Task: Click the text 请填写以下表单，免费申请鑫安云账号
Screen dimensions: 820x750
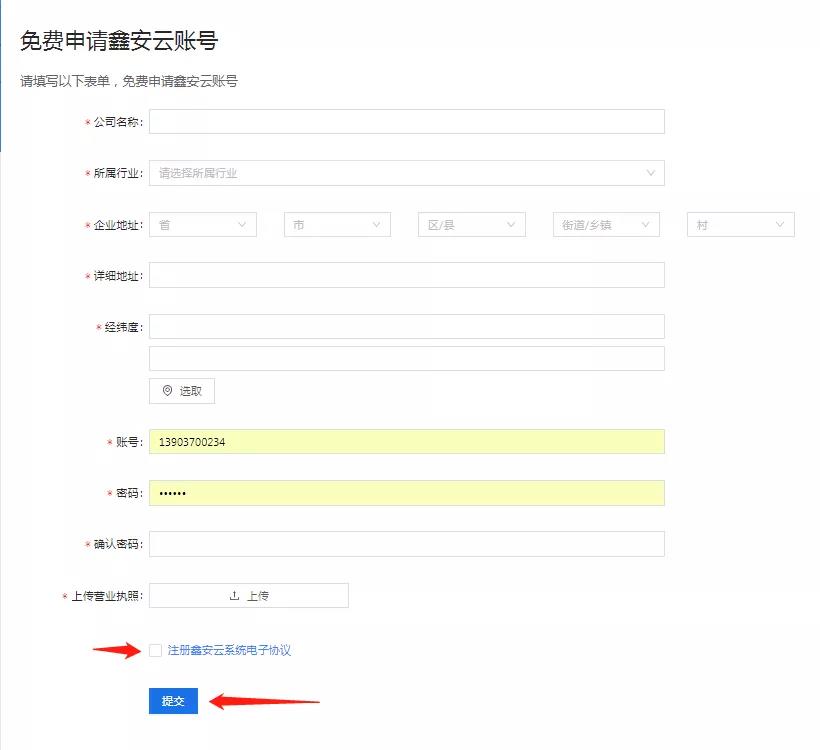Action: click(129, 81)
